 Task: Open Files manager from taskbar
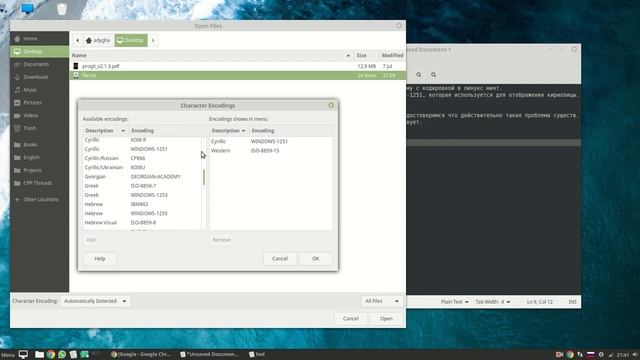tap(39, 354)
